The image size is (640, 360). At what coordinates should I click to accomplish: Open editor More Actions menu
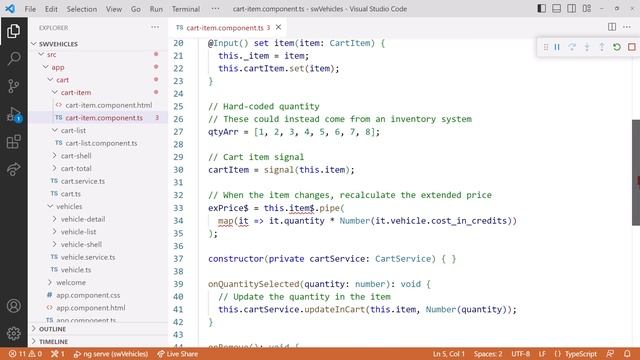627,27
